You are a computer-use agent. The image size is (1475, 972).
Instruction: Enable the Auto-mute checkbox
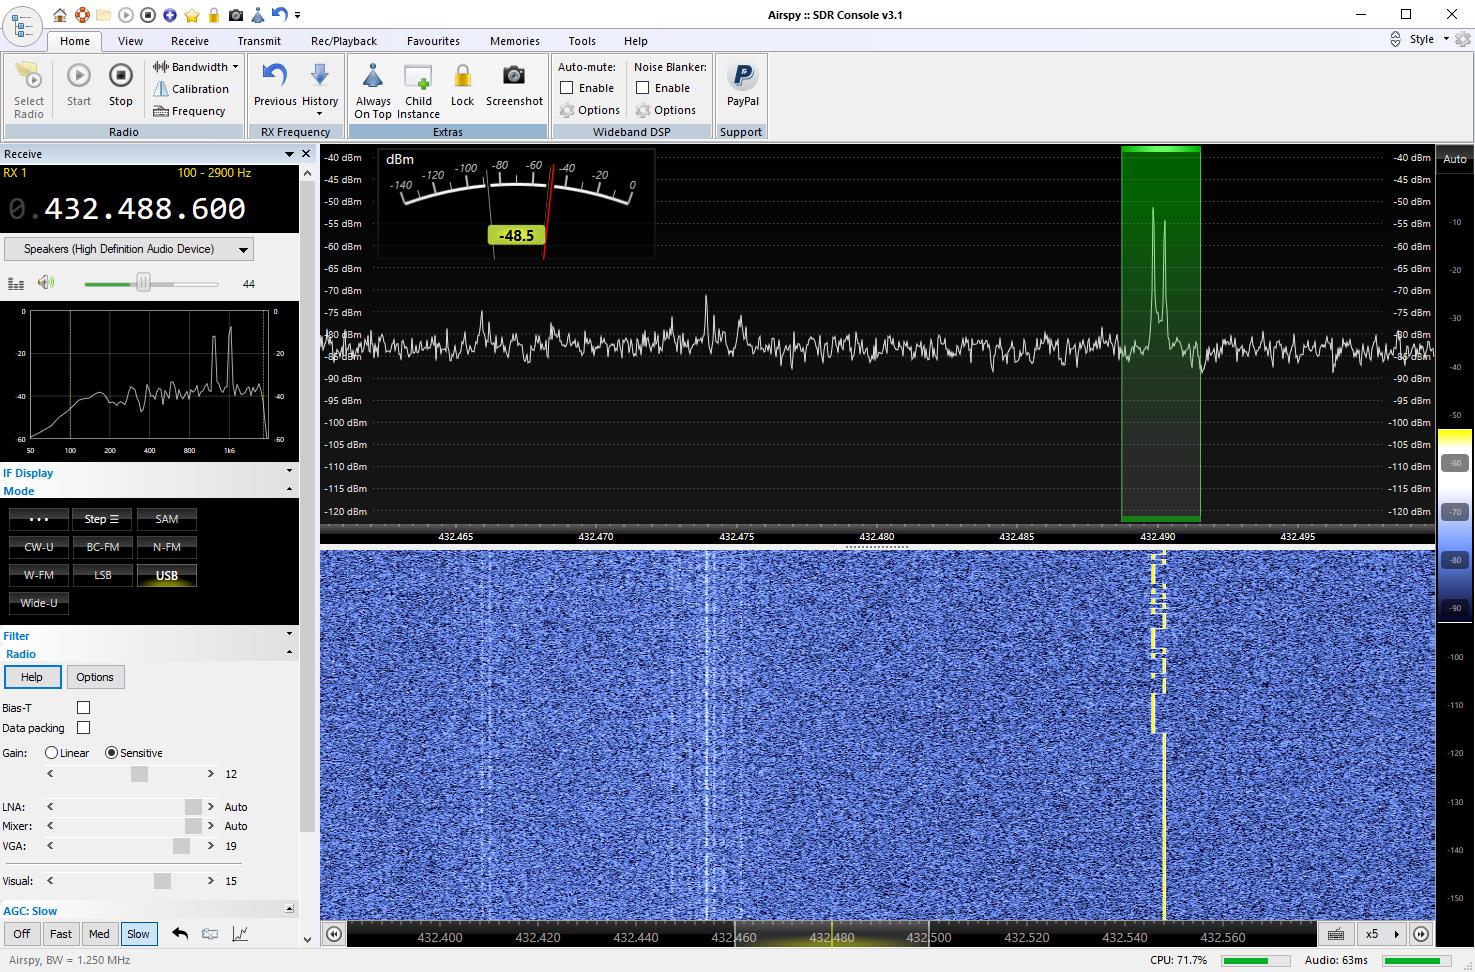coord(567,88)
